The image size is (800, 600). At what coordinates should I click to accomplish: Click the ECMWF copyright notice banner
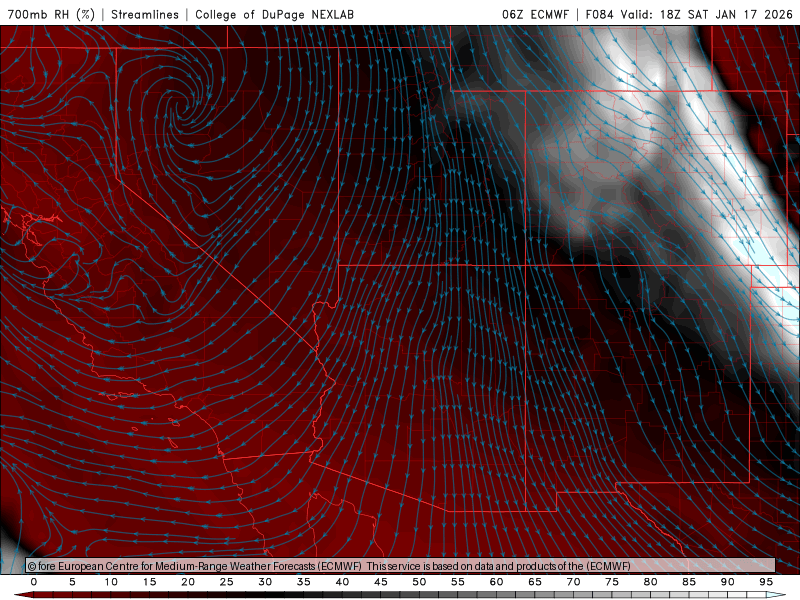(x=401, y=566)
